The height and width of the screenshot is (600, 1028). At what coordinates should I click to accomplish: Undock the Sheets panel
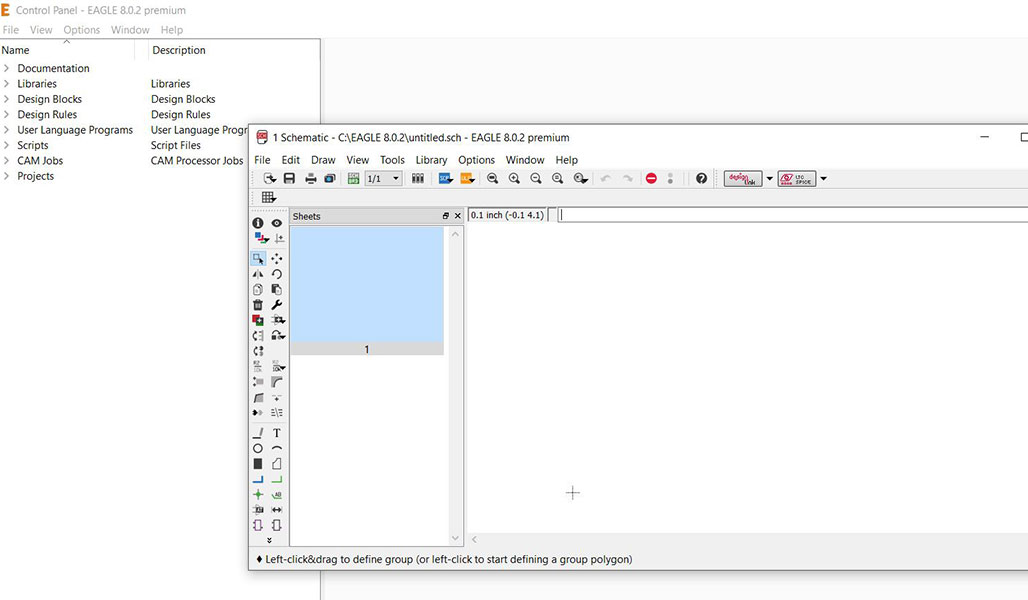[446, 216]
